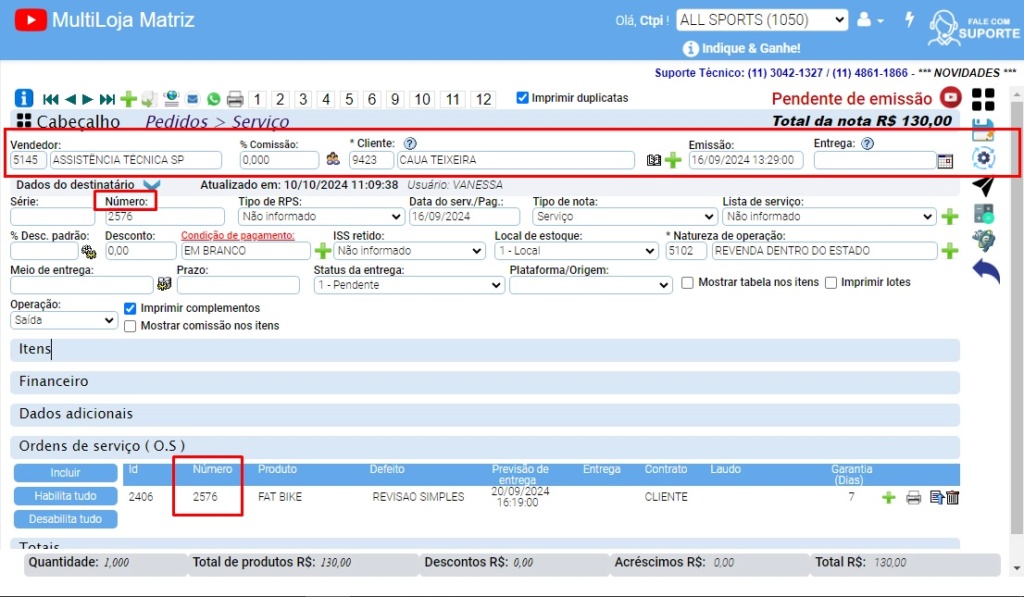Open Status da entrega dropdown
This screenshot has width=1024, height=597.
tap(409, 285)
